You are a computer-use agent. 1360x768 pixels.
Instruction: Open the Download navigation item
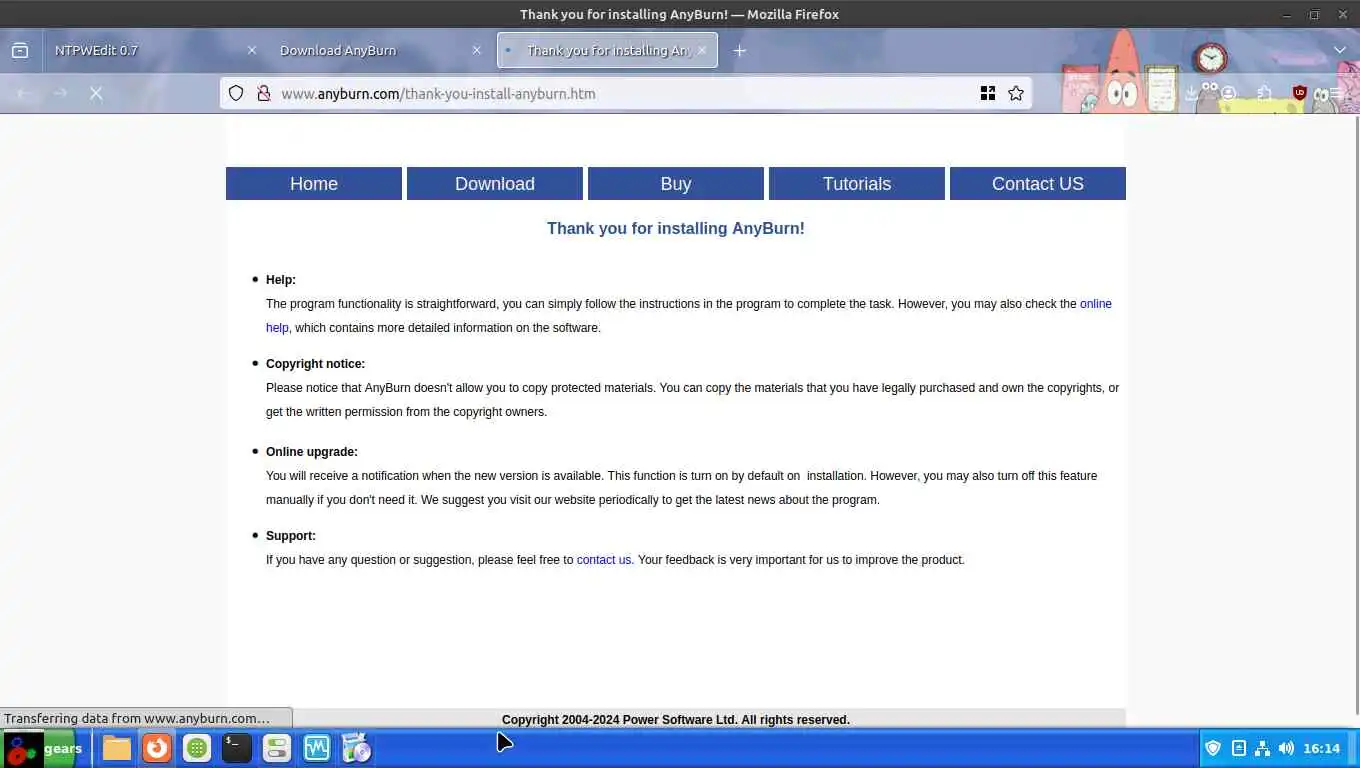click(x=495, y=183)
